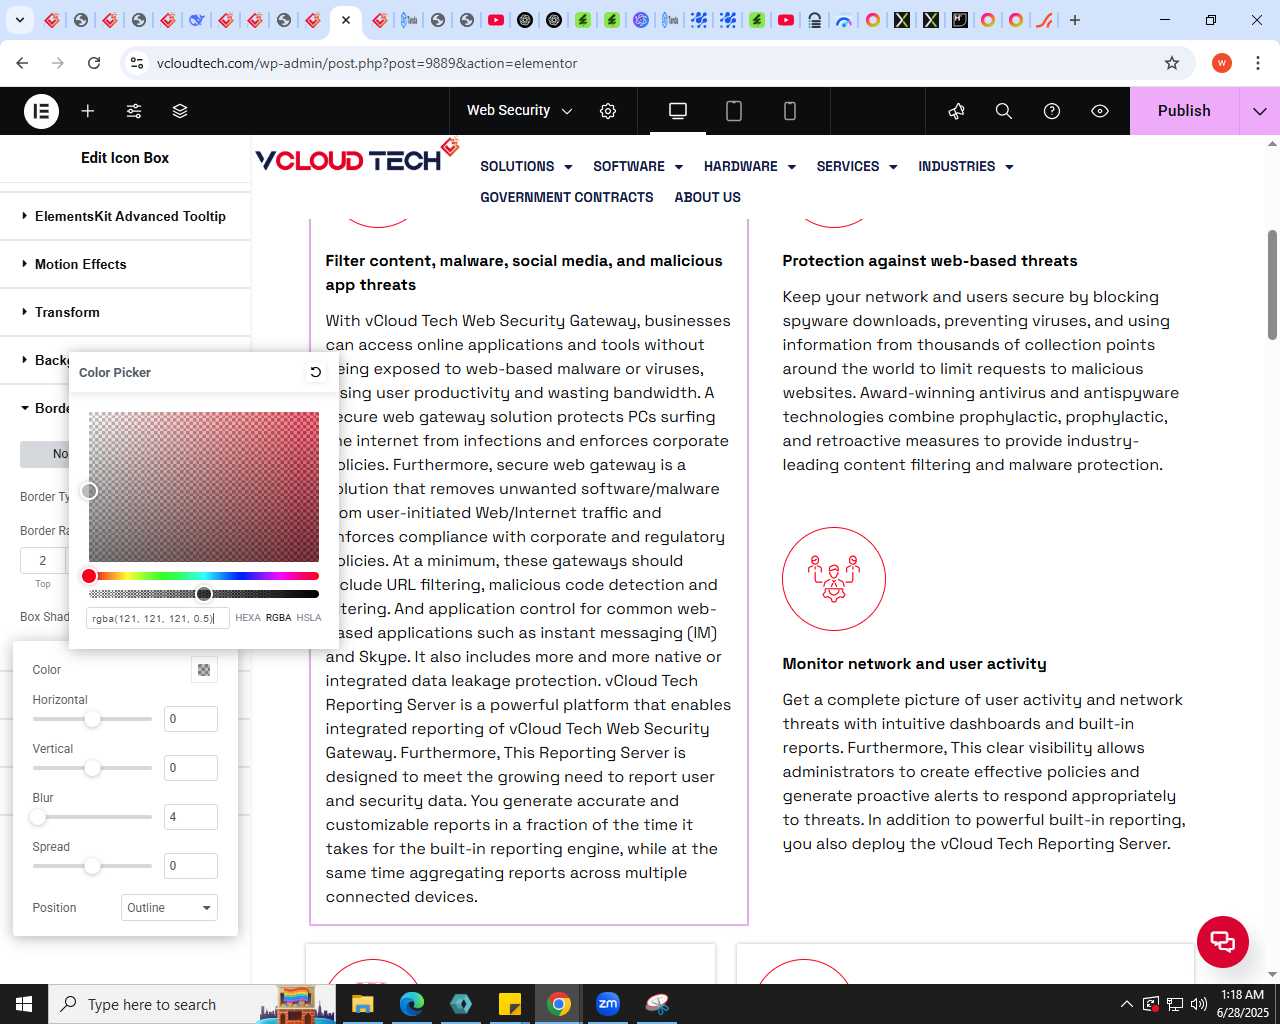Switch color format to RGBA
The width and height of the screenshot is (1280, 1024).
coord(279,618)
